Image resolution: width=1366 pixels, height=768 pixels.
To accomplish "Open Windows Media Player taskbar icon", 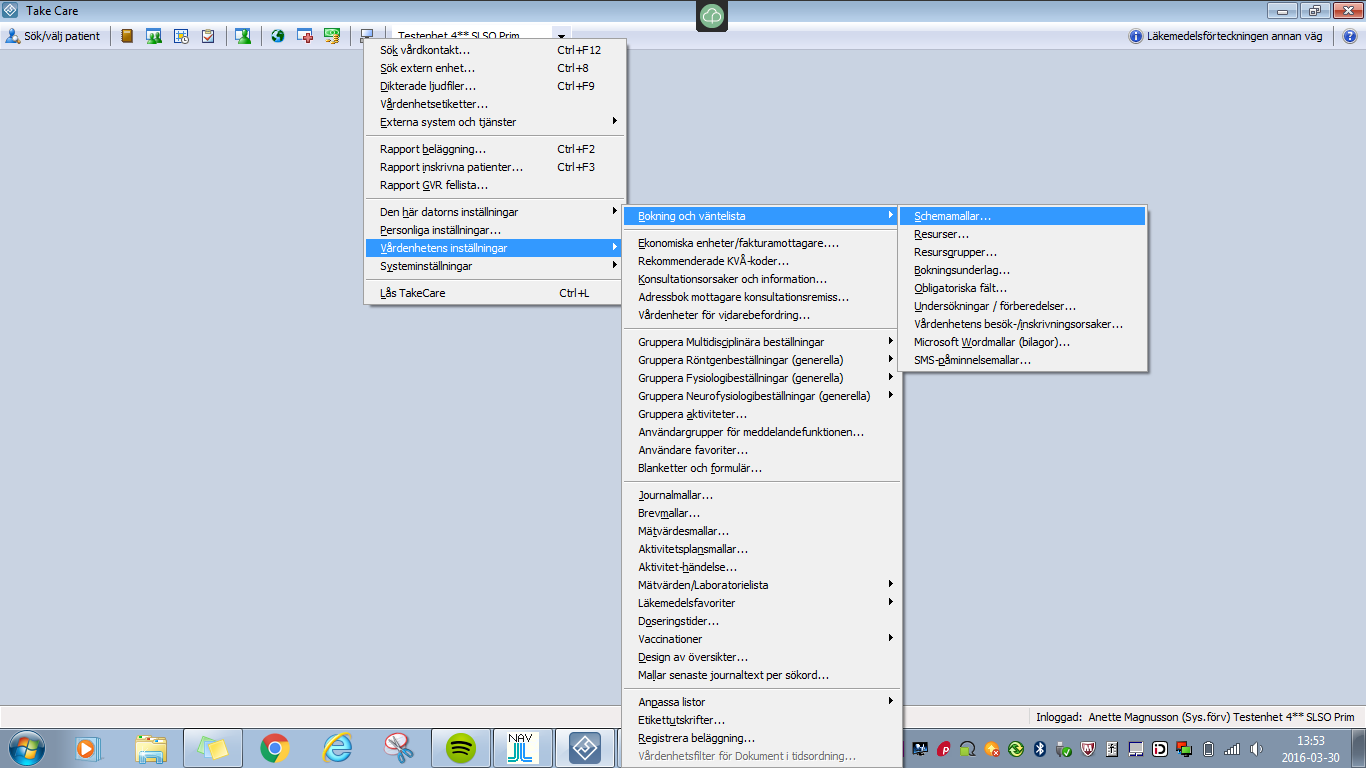I will pos(90,748).
